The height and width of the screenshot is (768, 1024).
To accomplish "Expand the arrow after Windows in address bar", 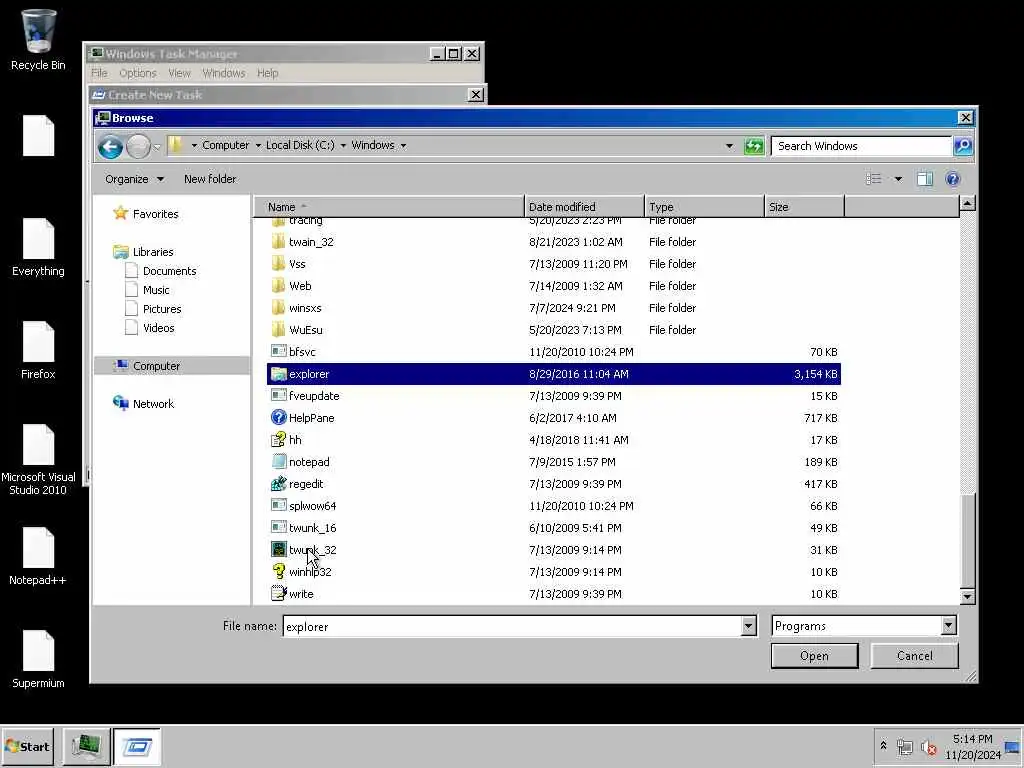I will click(403, 146).
